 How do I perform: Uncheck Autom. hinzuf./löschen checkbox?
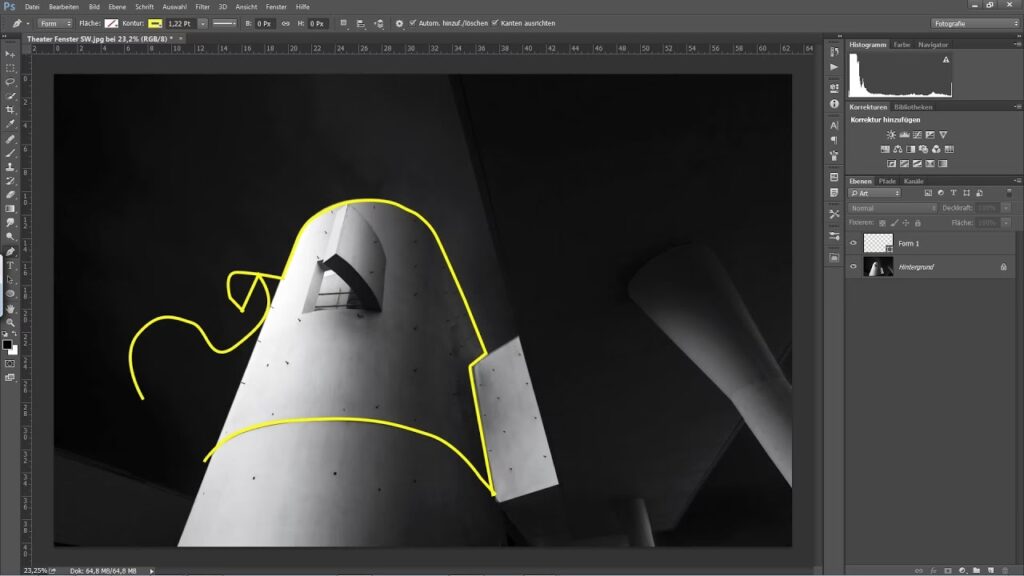pyautogui.click(x=413, y=23)
